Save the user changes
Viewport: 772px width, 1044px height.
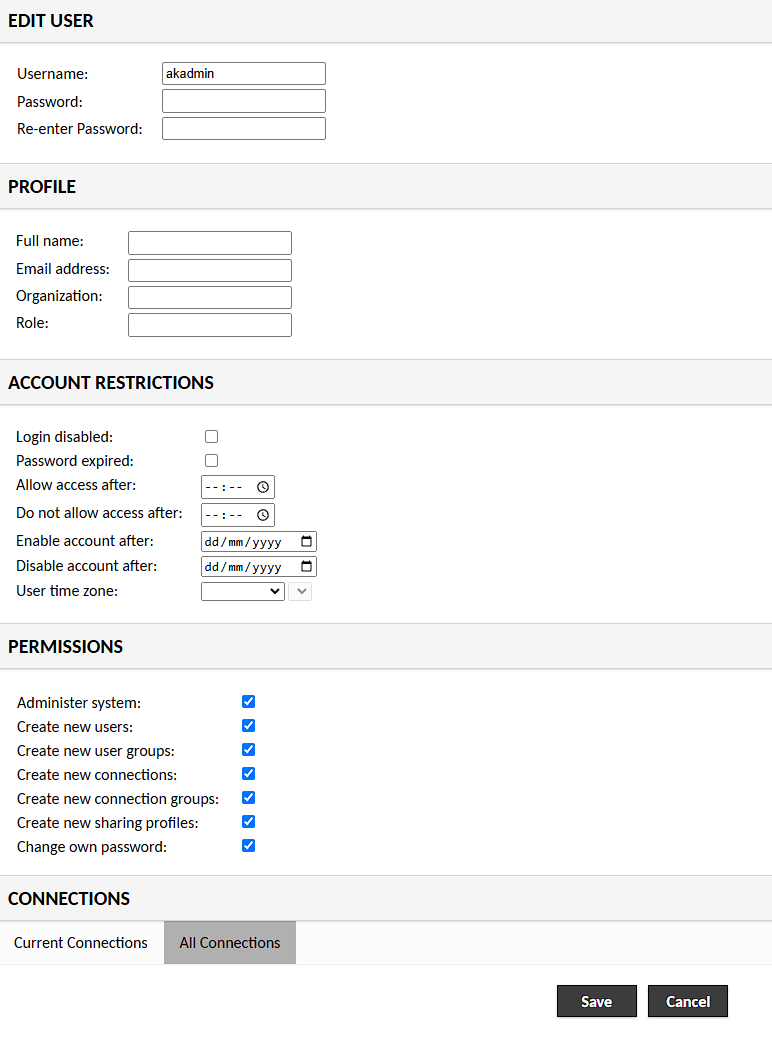point(597,1001)
